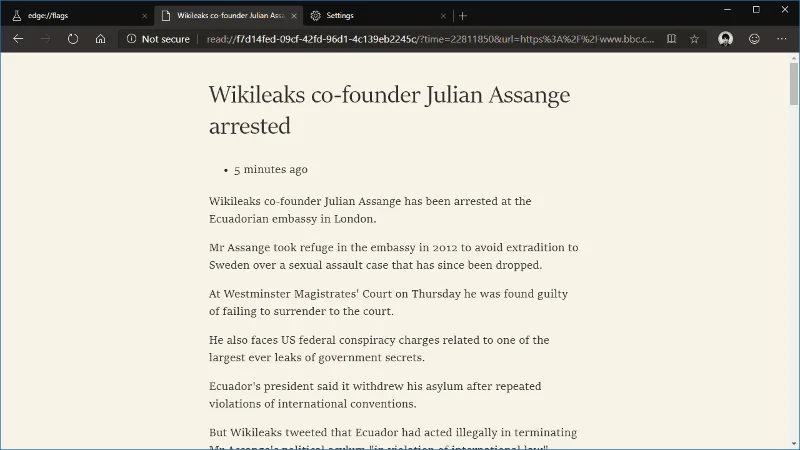Send feedback with the smiley icon
The width and height of the screenshot is (800, 450).
(x=754, y=39)
